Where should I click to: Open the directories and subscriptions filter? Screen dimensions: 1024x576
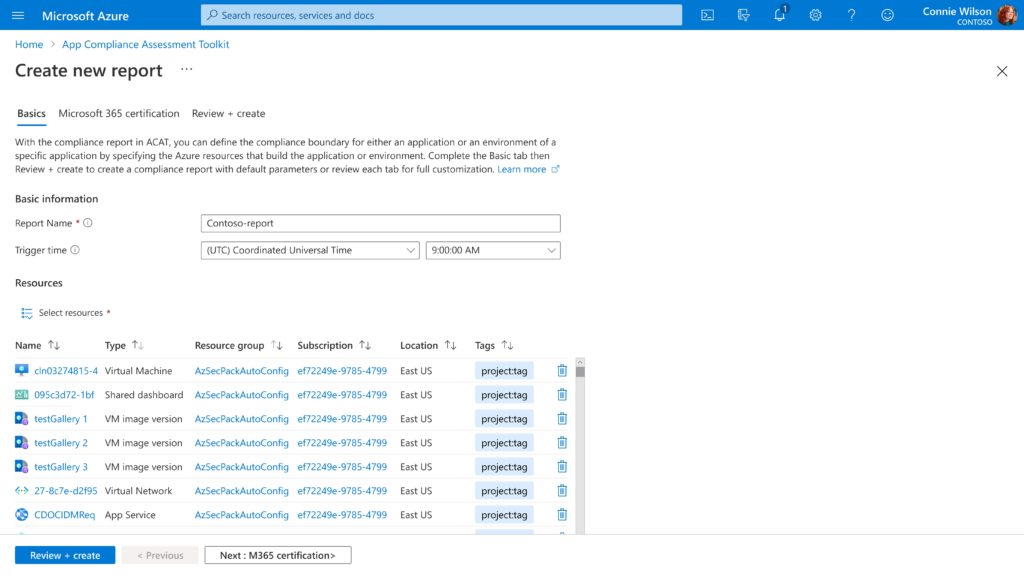tap(744, 15)
